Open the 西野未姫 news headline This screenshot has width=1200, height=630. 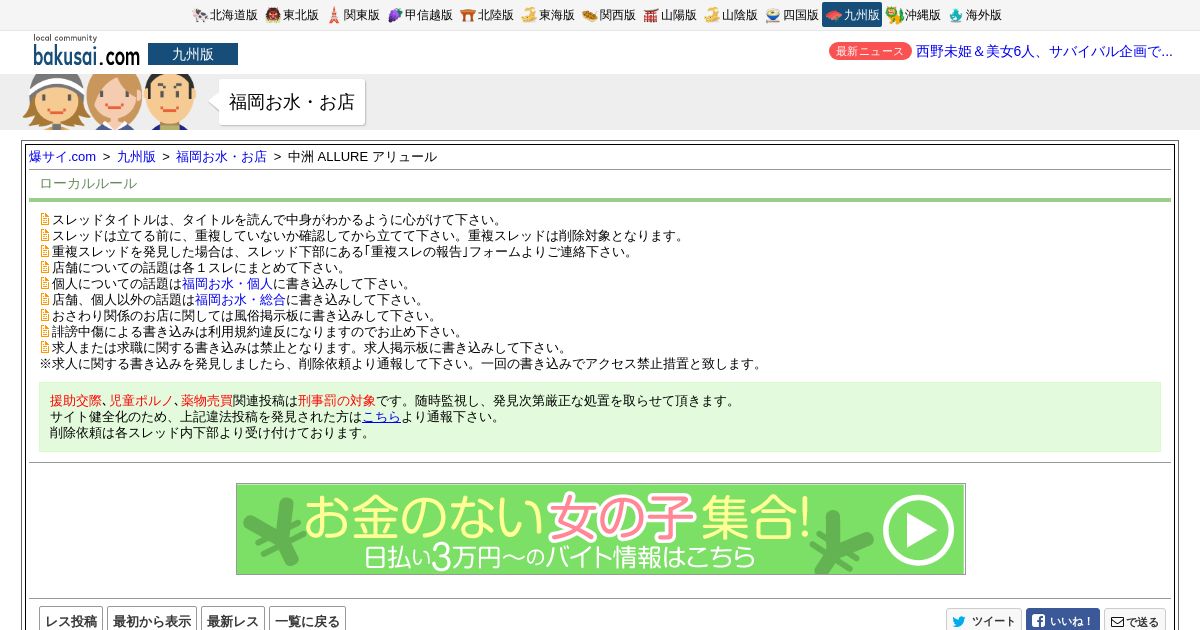(1044, 51)
